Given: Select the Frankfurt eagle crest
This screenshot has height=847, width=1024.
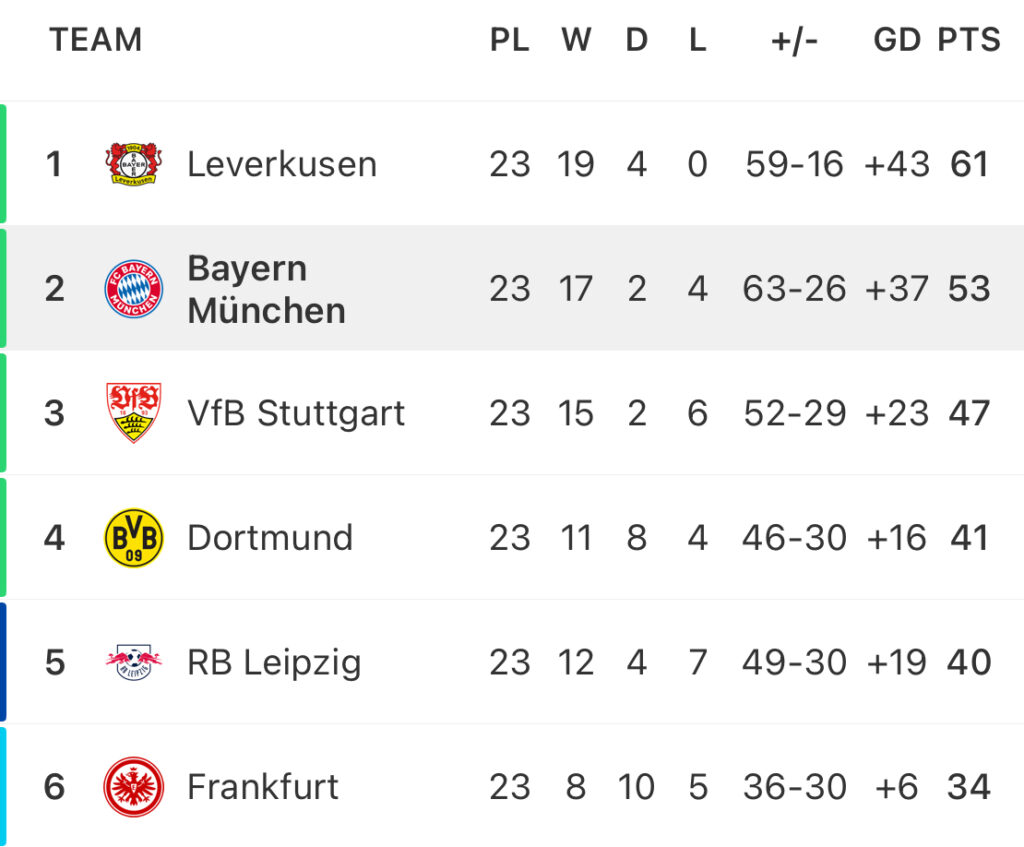Looking at the screenshot, I should (134, 787).
